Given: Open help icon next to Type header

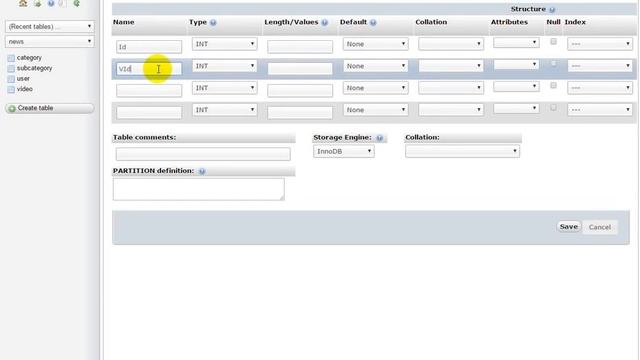Looking at the screenshot, I should pos(213,22).
